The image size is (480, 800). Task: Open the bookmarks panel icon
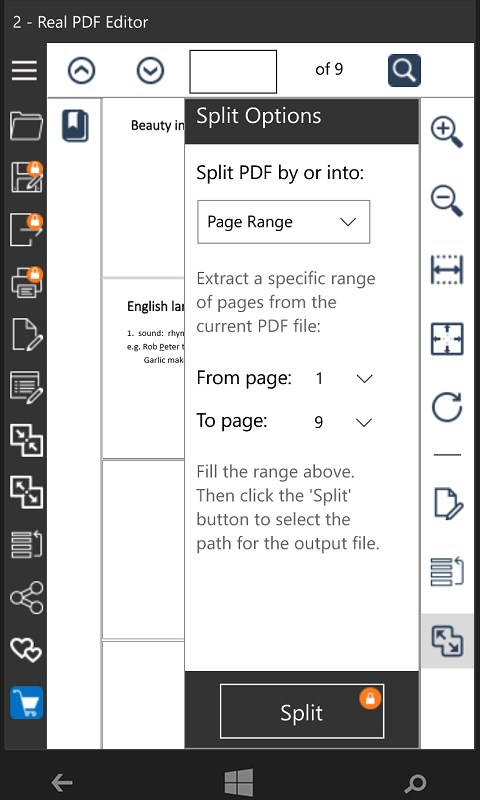coord(75,126)
